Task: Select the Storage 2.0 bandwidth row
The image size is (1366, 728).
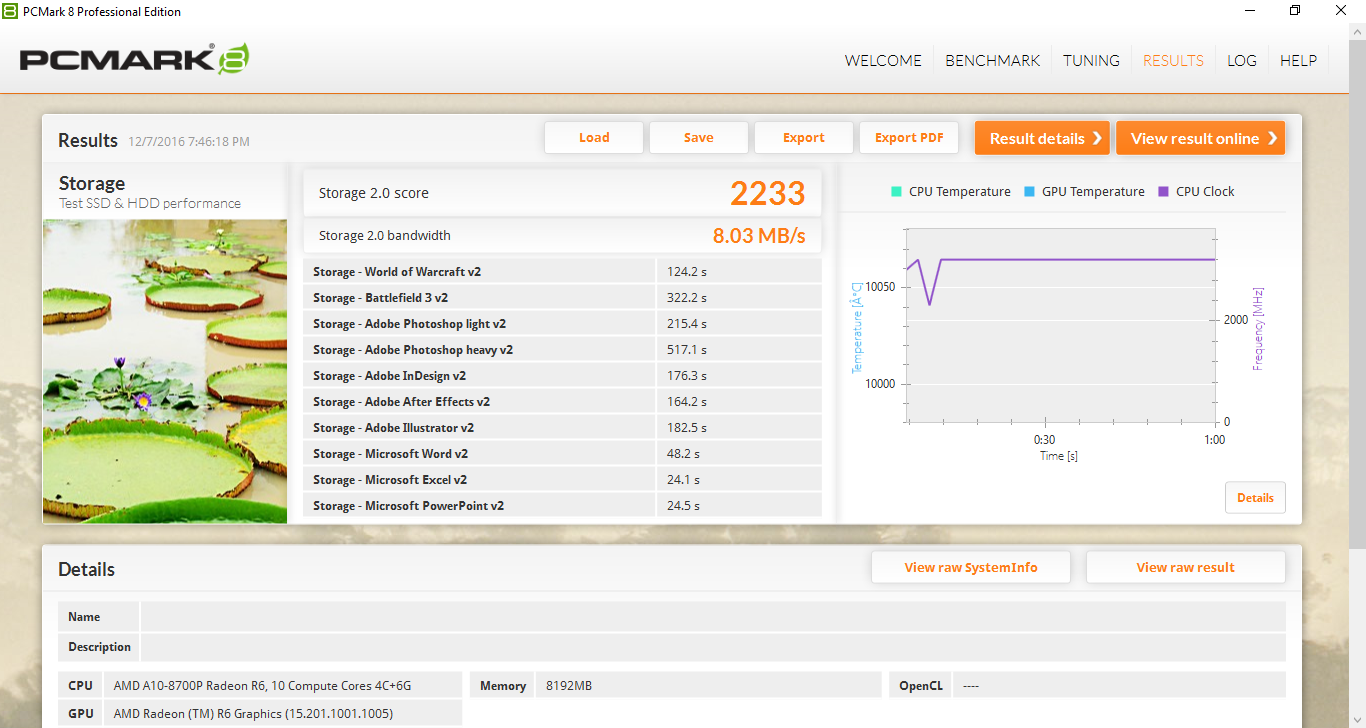Action: coord(562,236)
